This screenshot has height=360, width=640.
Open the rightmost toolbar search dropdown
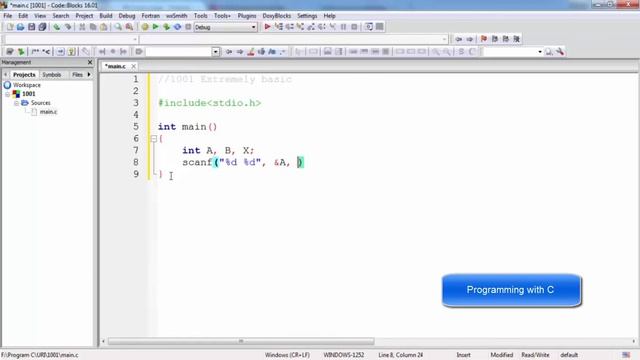click(540, 52)
